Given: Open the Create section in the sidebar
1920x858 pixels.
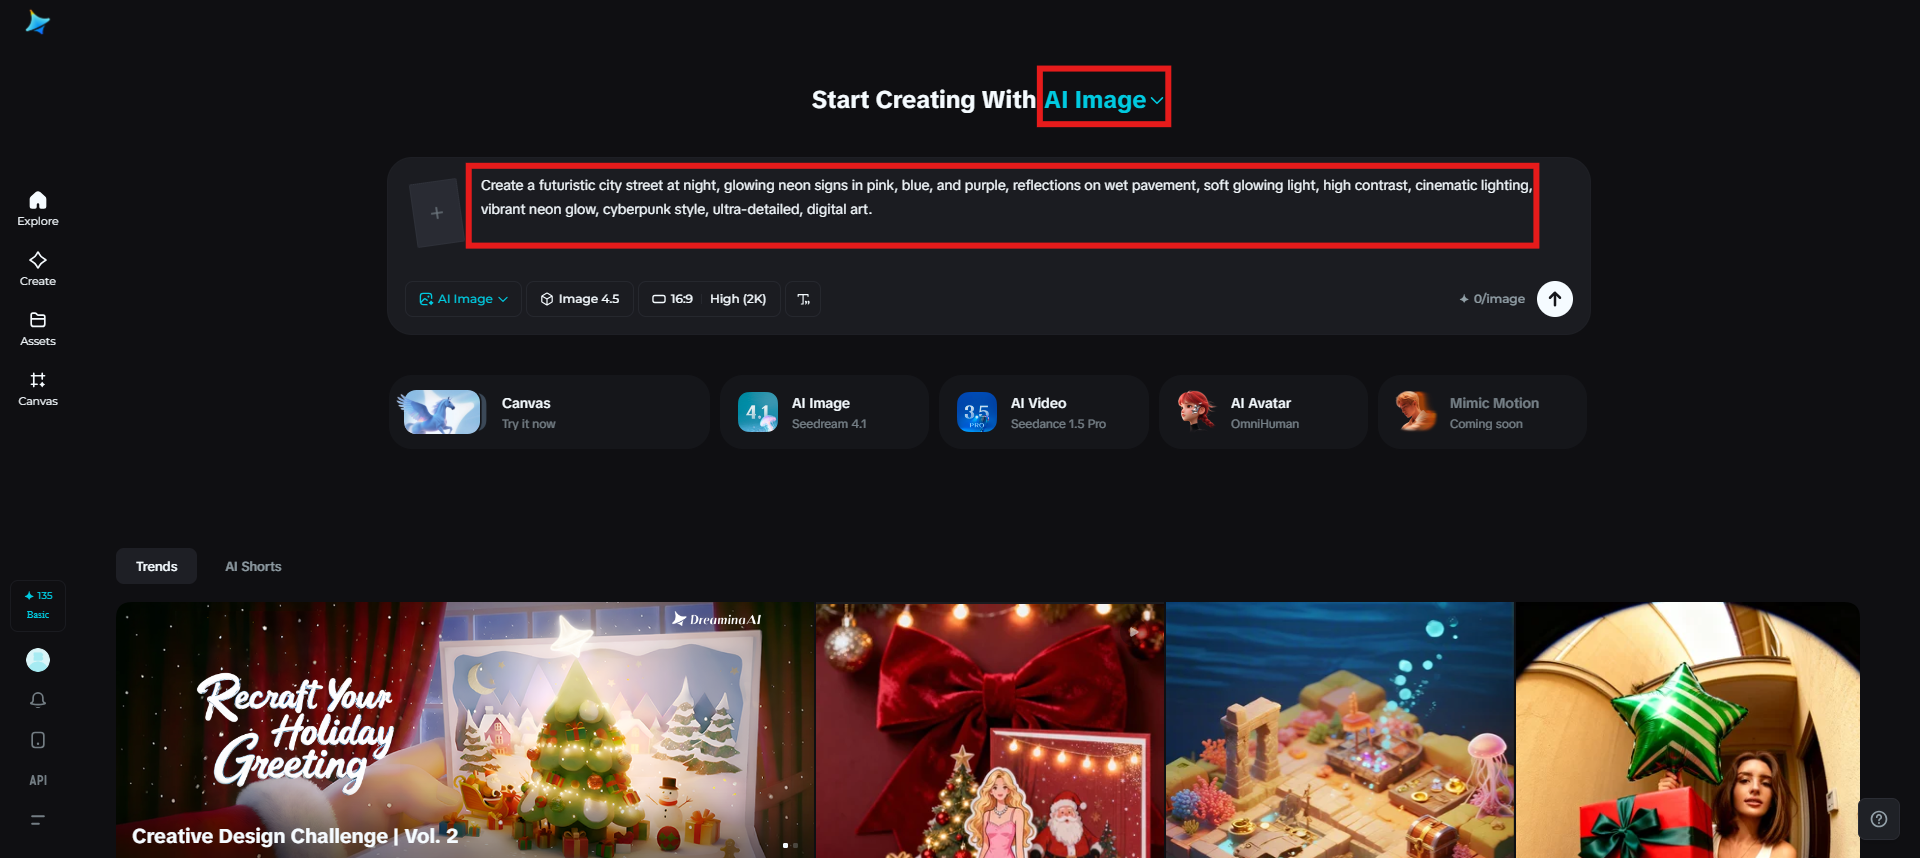Looking at the screenshot, I should click(x=38, y=269).
